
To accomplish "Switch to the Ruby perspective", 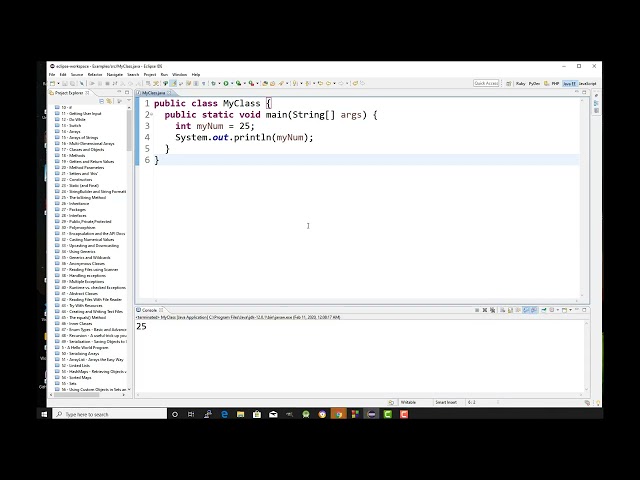I will (520, 83).
